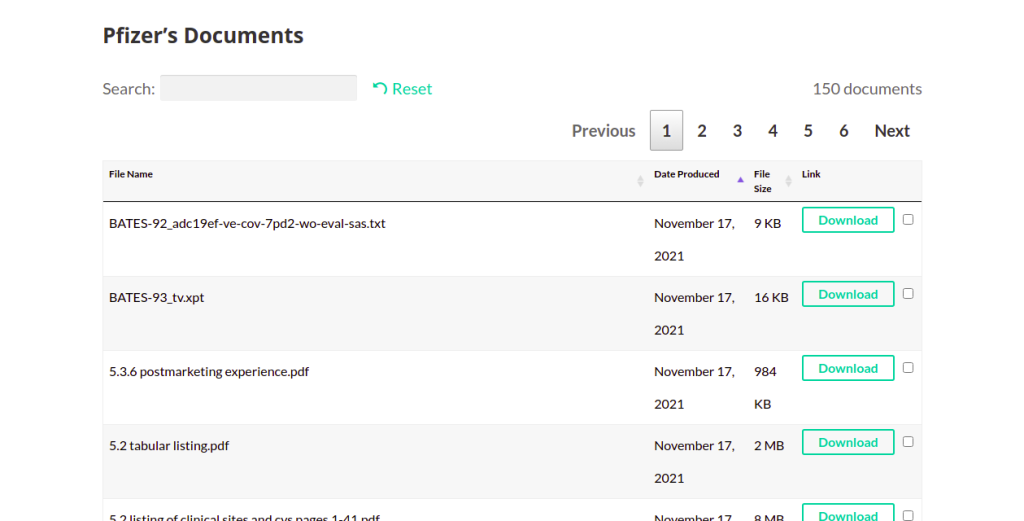The width and height of the screenshot is (1024, 521).
Task: Click the File Name column header
Action: point(131,174)
